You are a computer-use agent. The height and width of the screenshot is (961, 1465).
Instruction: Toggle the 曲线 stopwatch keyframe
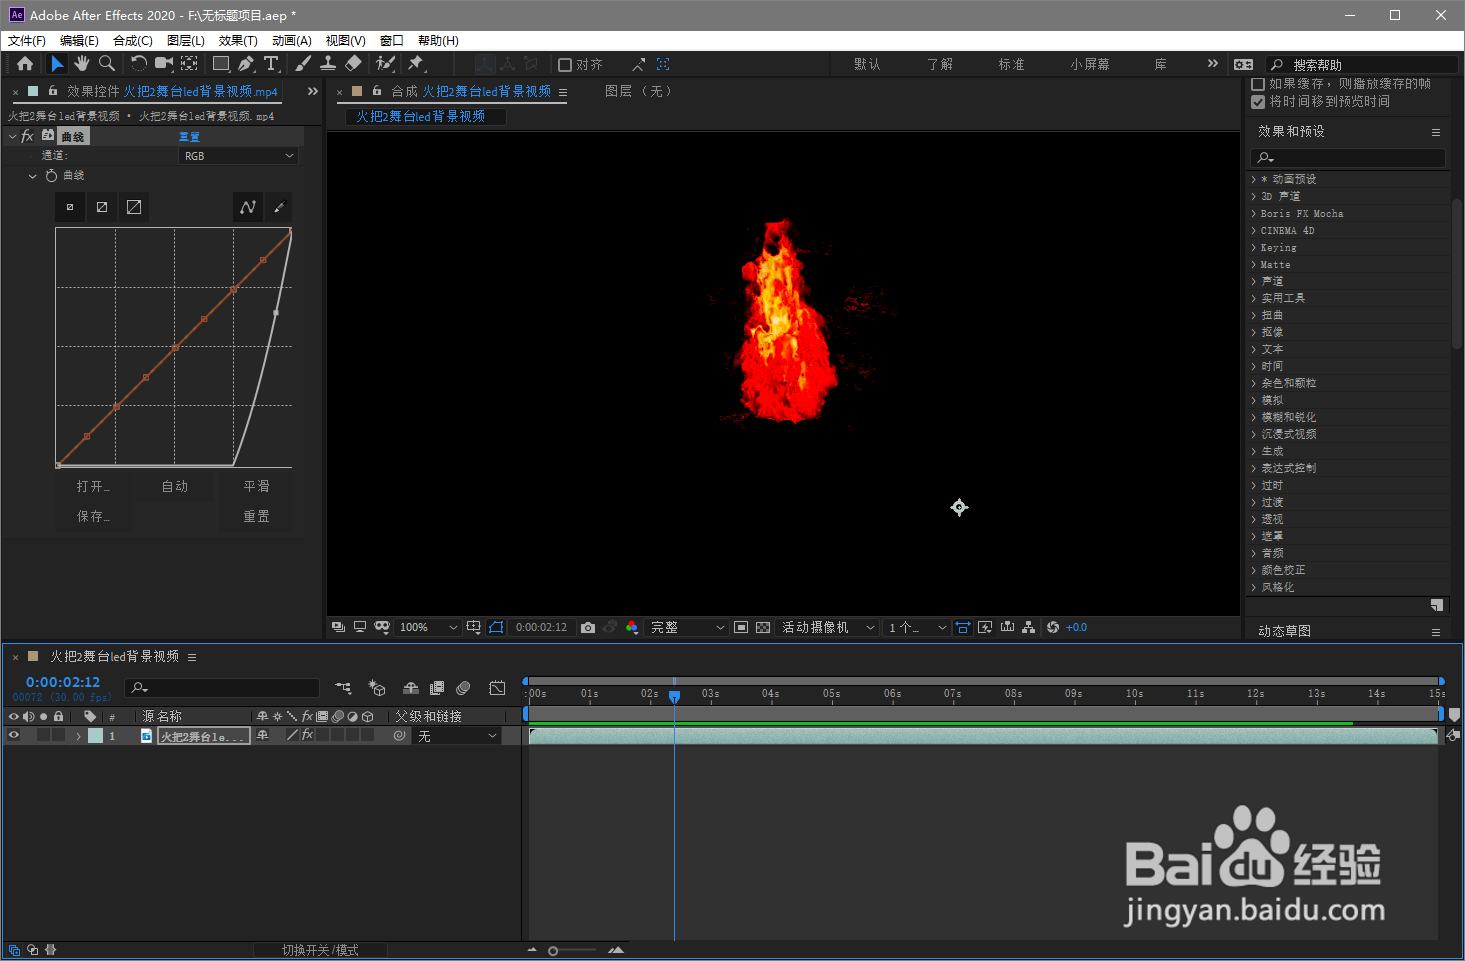(x=51, y=175)
